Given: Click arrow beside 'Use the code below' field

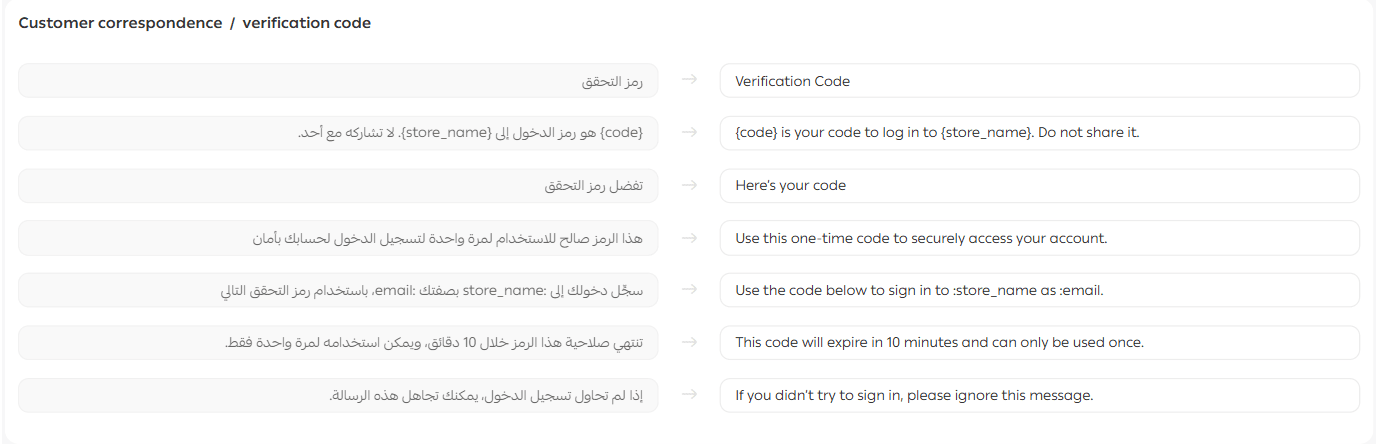Looking at the screenshot, I should 689,290.
